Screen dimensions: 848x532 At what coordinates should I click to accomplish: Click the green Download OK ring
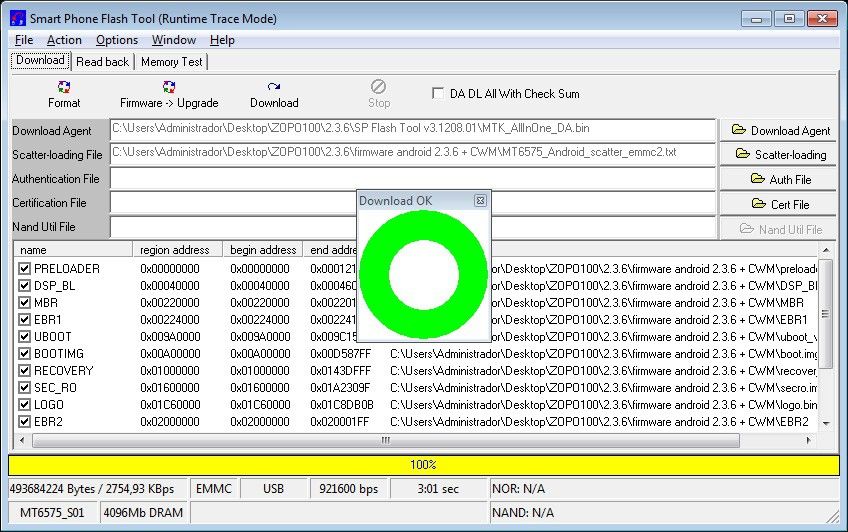(x=423, y=275)
